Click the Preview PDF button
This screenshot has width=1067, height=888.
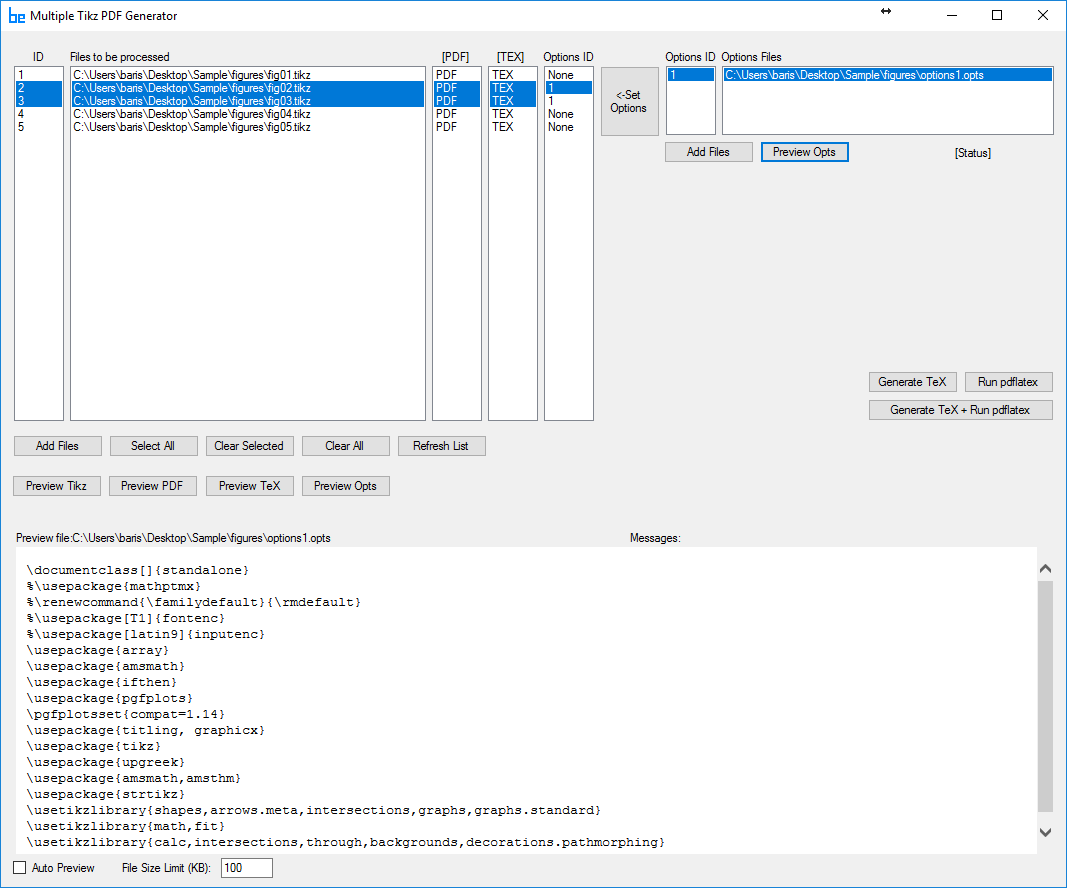click(x=152, y=486)
